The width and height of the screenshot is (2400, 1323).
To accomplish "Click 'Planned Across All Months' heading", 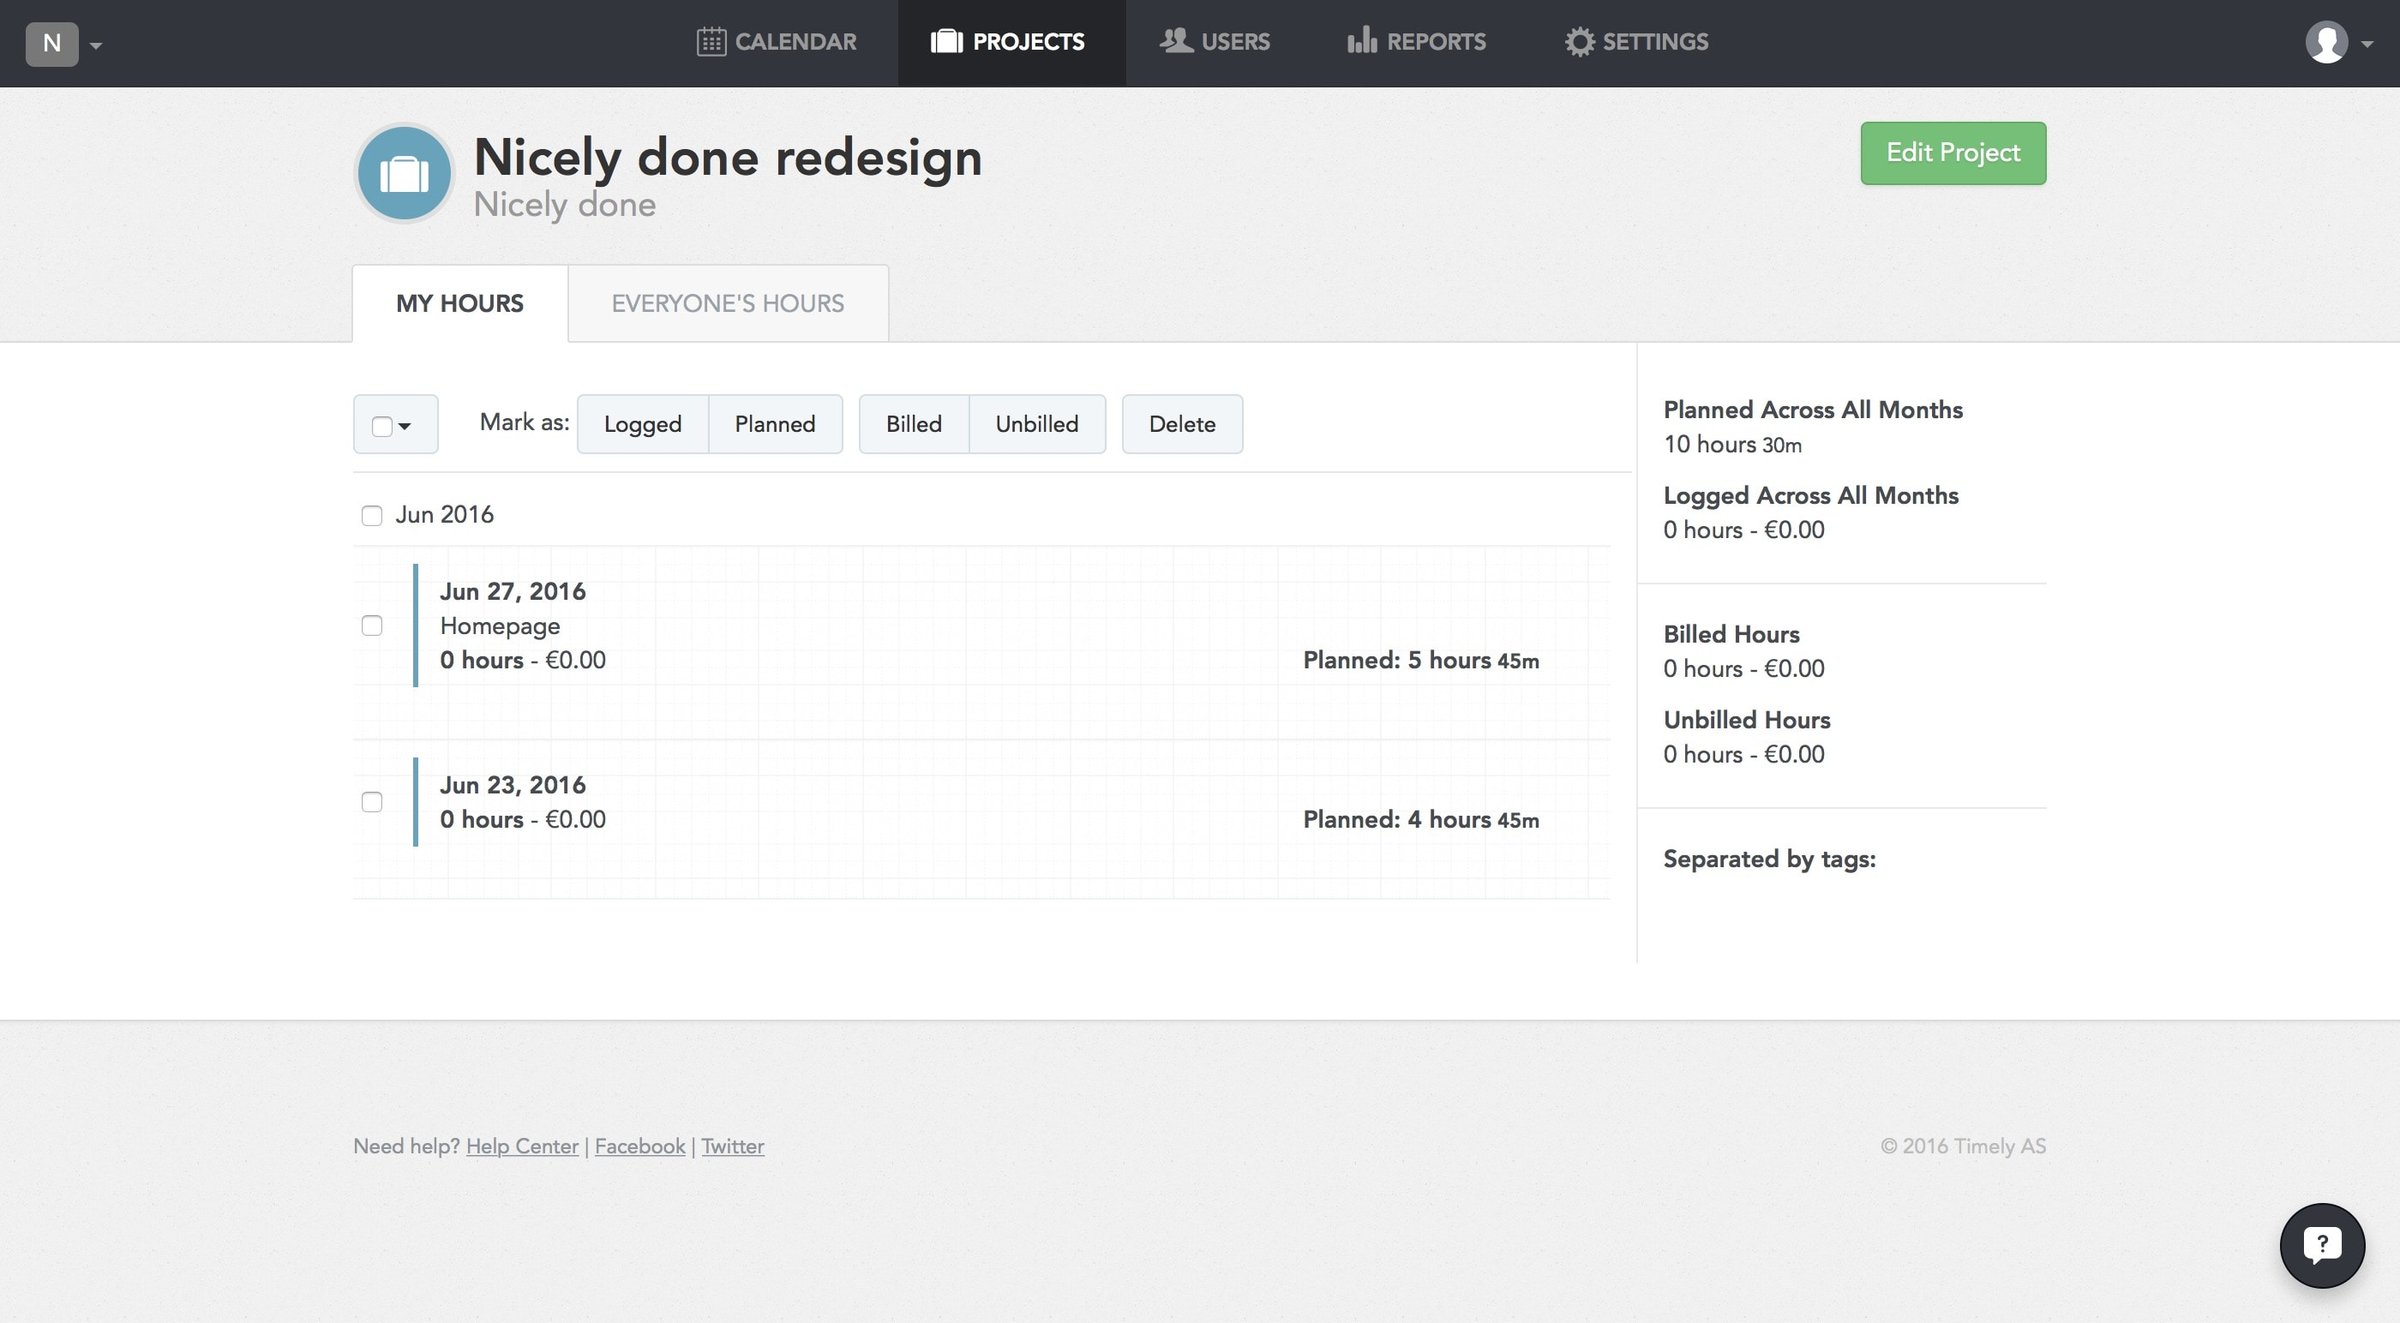I will click(1813, 410).
